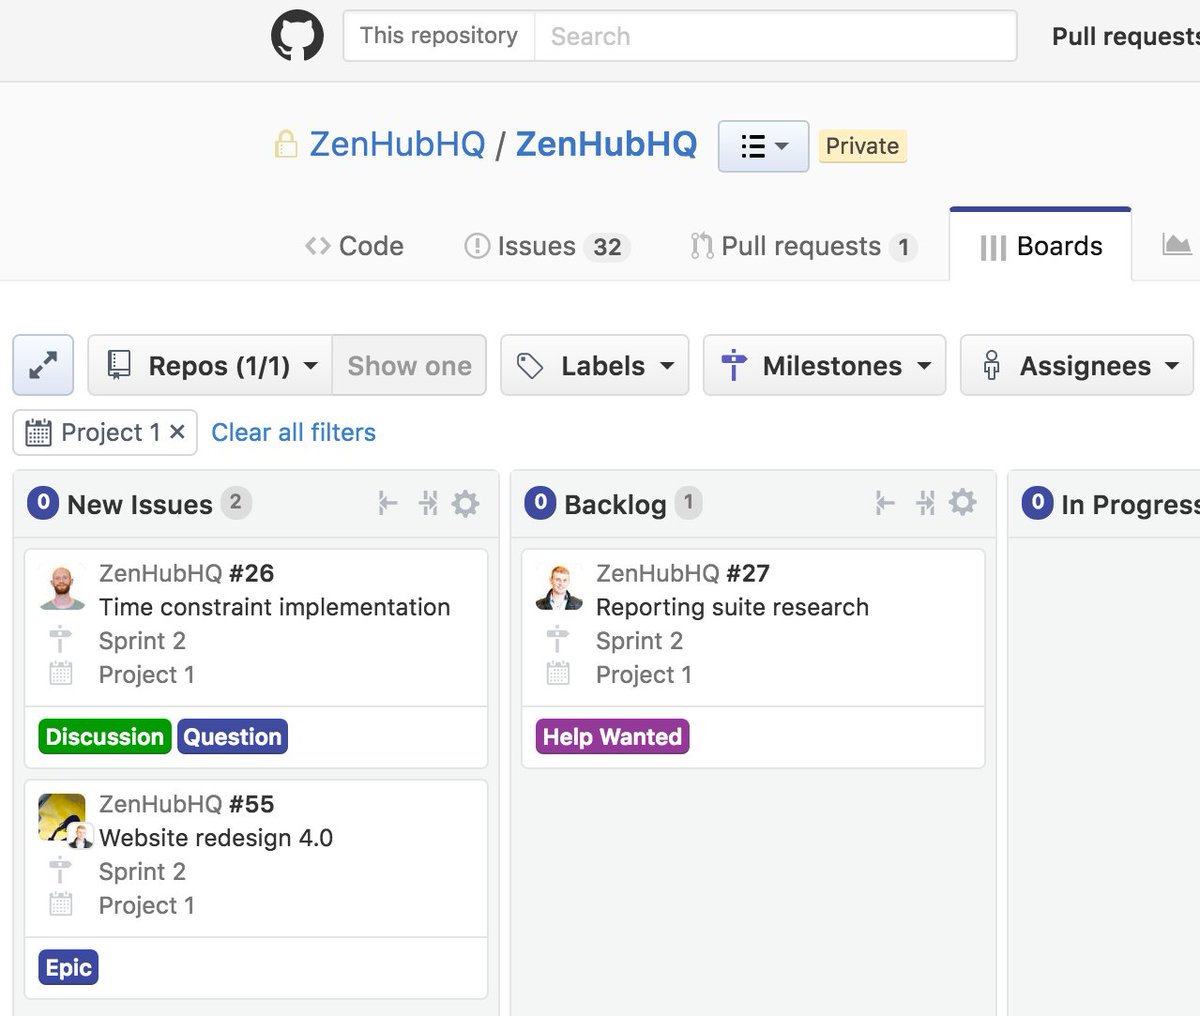Click the green Discussion label
The width and height of the screenshot is (1200, 1016).
coord(105,737)
